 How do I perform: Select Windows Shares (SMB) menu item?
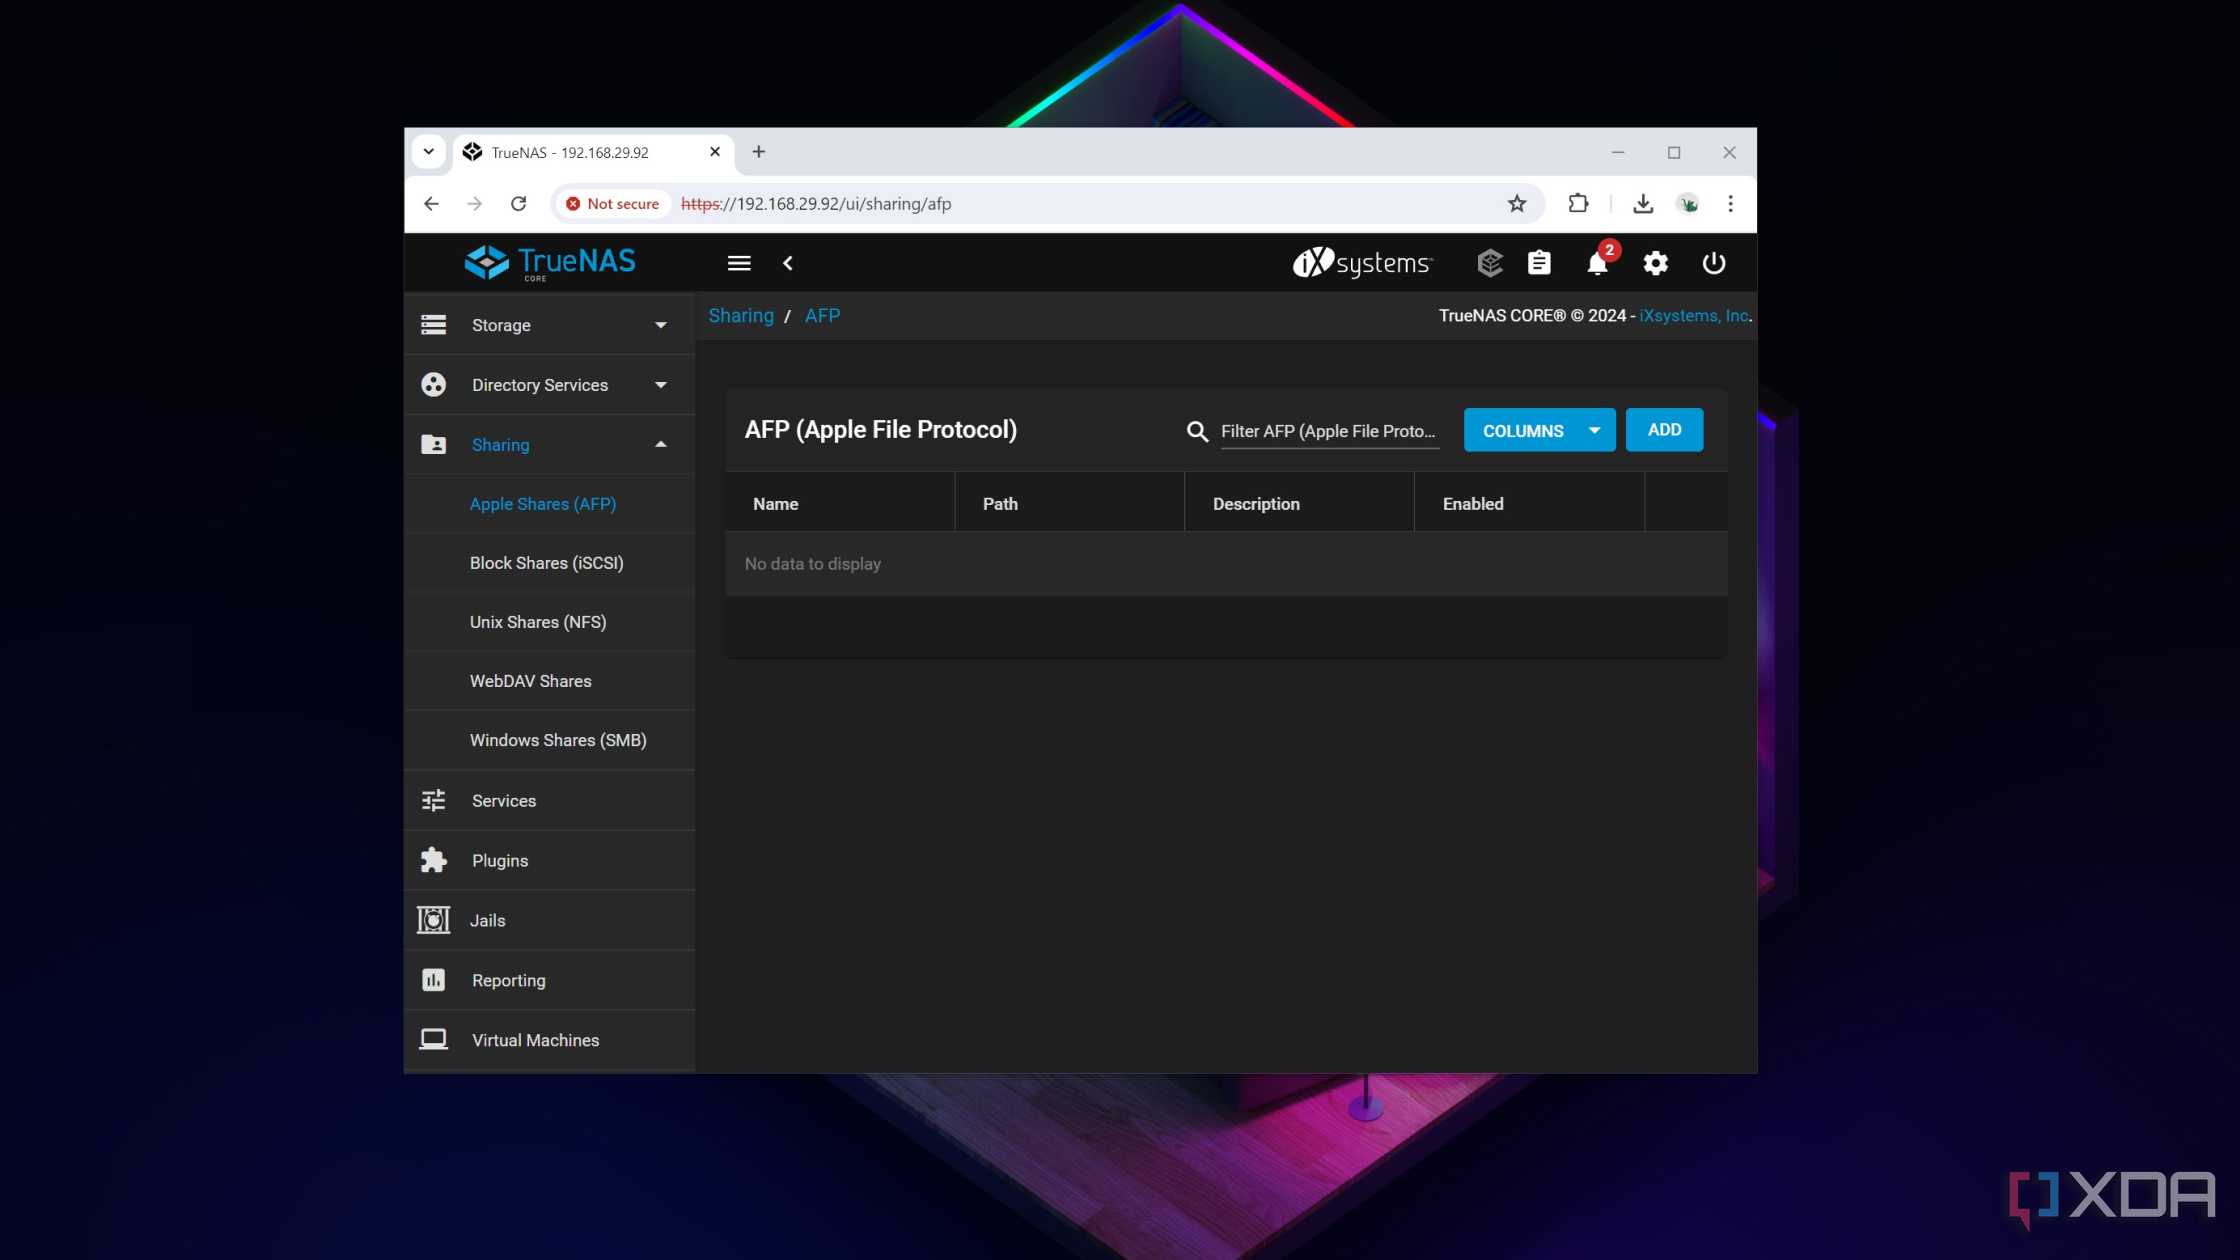[x=558, y=740]
